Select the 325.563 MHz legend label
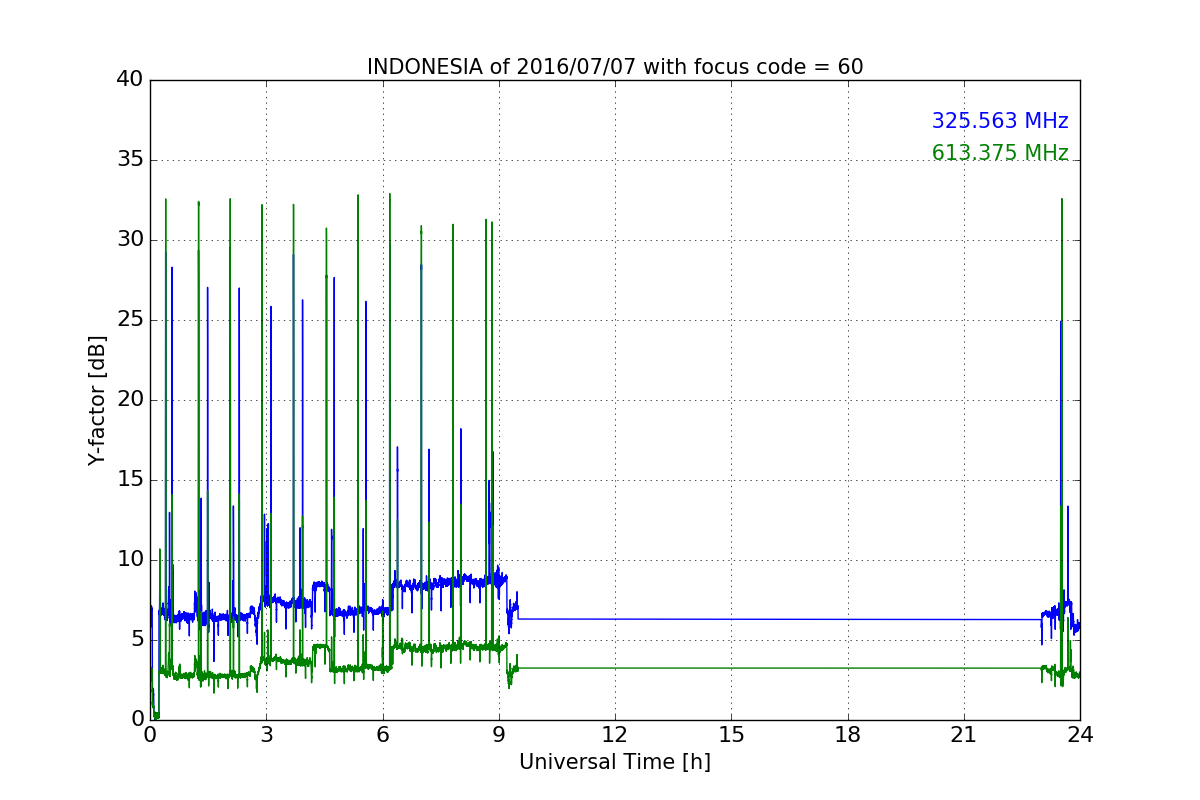This screenshot has height=800, width=1200. click(1000, 121)
